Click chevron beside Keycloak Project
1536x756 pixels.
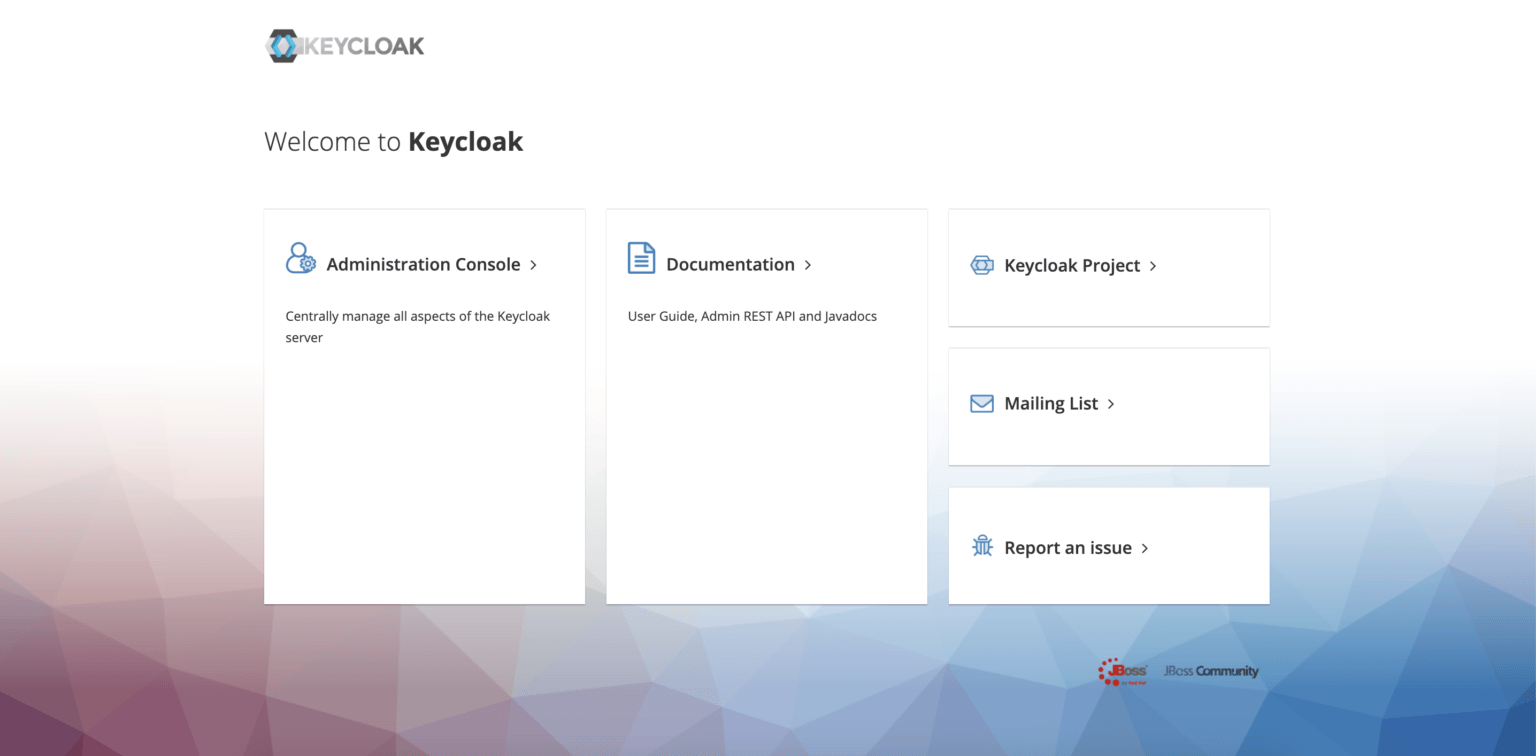click(1153, 266)
